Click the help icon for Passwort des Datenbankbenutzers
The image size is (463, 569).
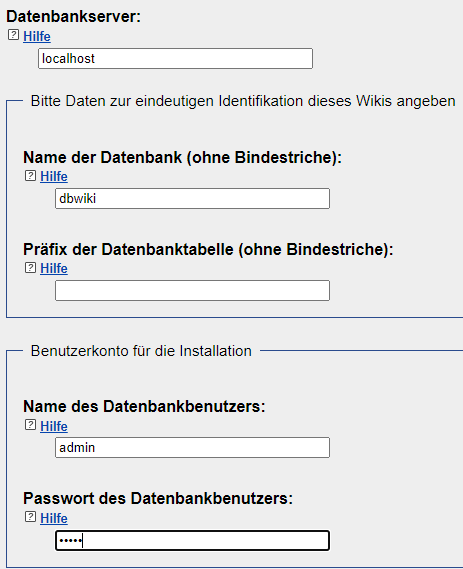[x=30, y=517]
